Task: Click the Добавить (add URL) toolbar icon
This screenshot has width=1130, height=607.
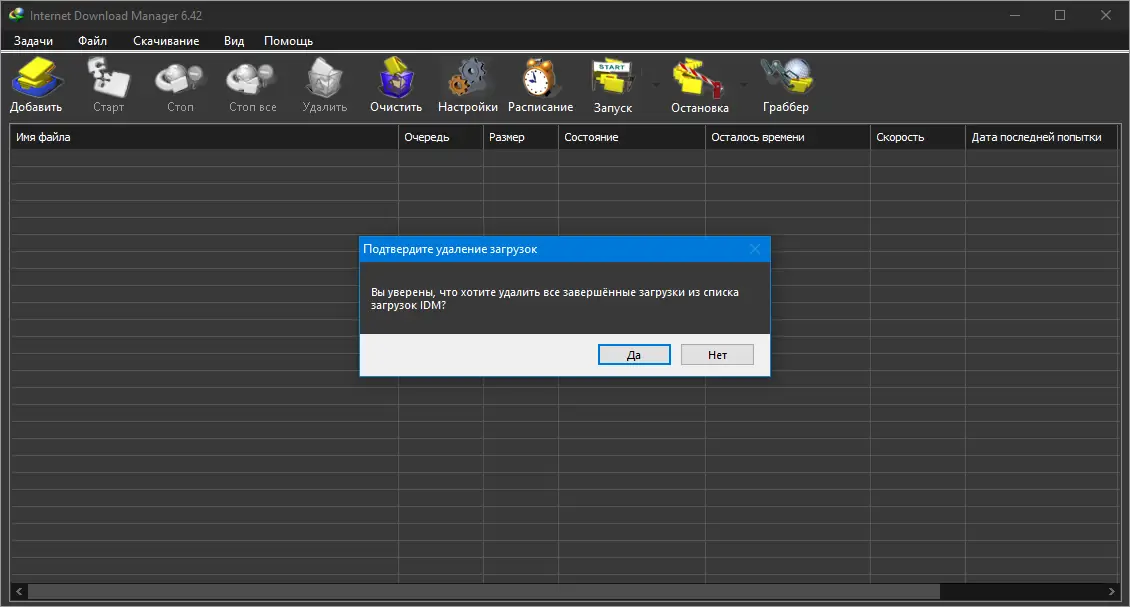Action: pos(35,78)
